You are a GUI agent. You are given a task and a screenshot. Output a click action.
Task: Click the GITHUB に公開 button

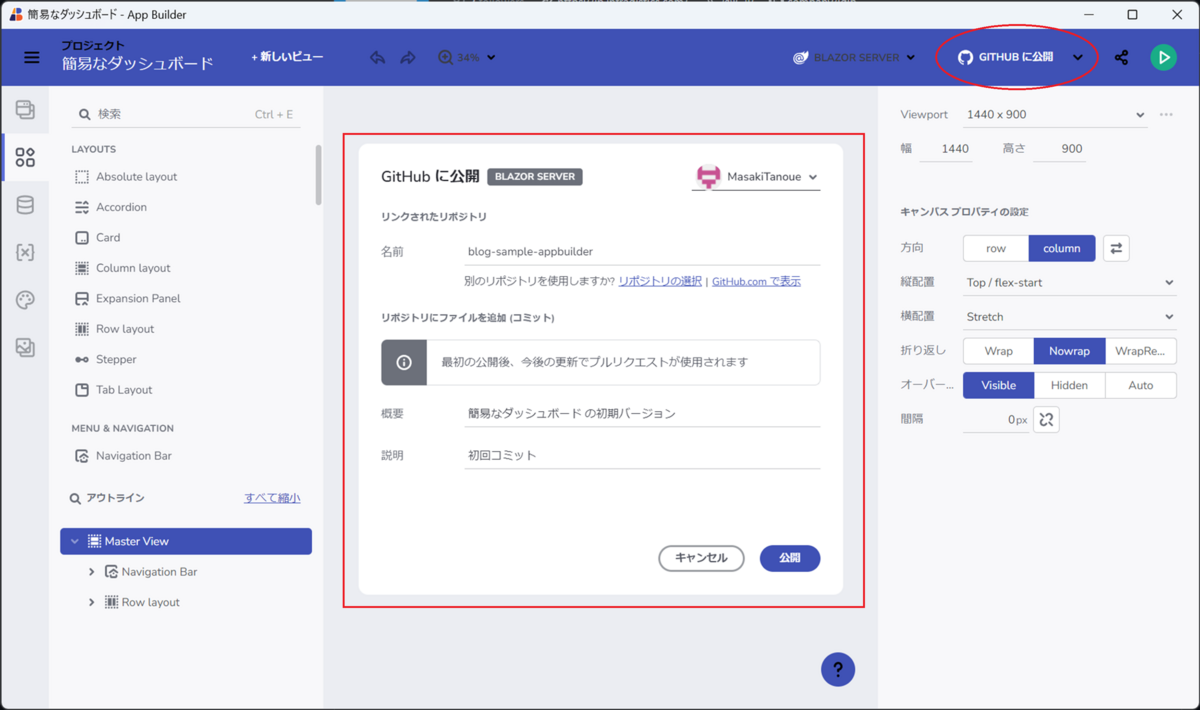1005,58
